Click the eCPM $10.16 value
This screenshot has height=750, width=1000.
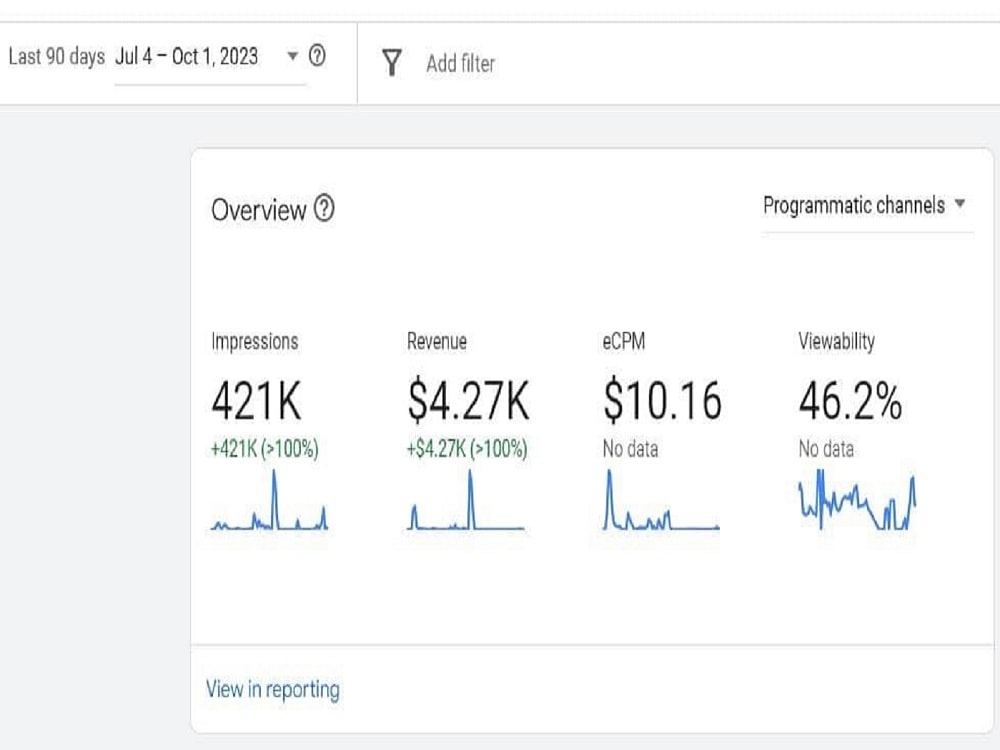pyautogui.click(x=662, y=401)
